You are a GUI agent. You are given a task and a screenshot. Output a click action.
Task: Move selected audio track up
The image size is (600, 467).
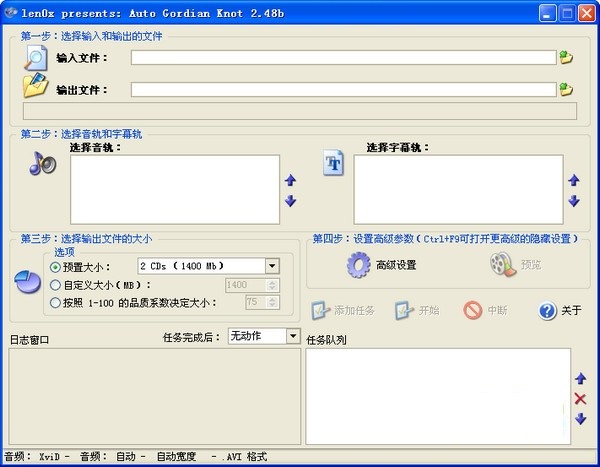point(290,180)
